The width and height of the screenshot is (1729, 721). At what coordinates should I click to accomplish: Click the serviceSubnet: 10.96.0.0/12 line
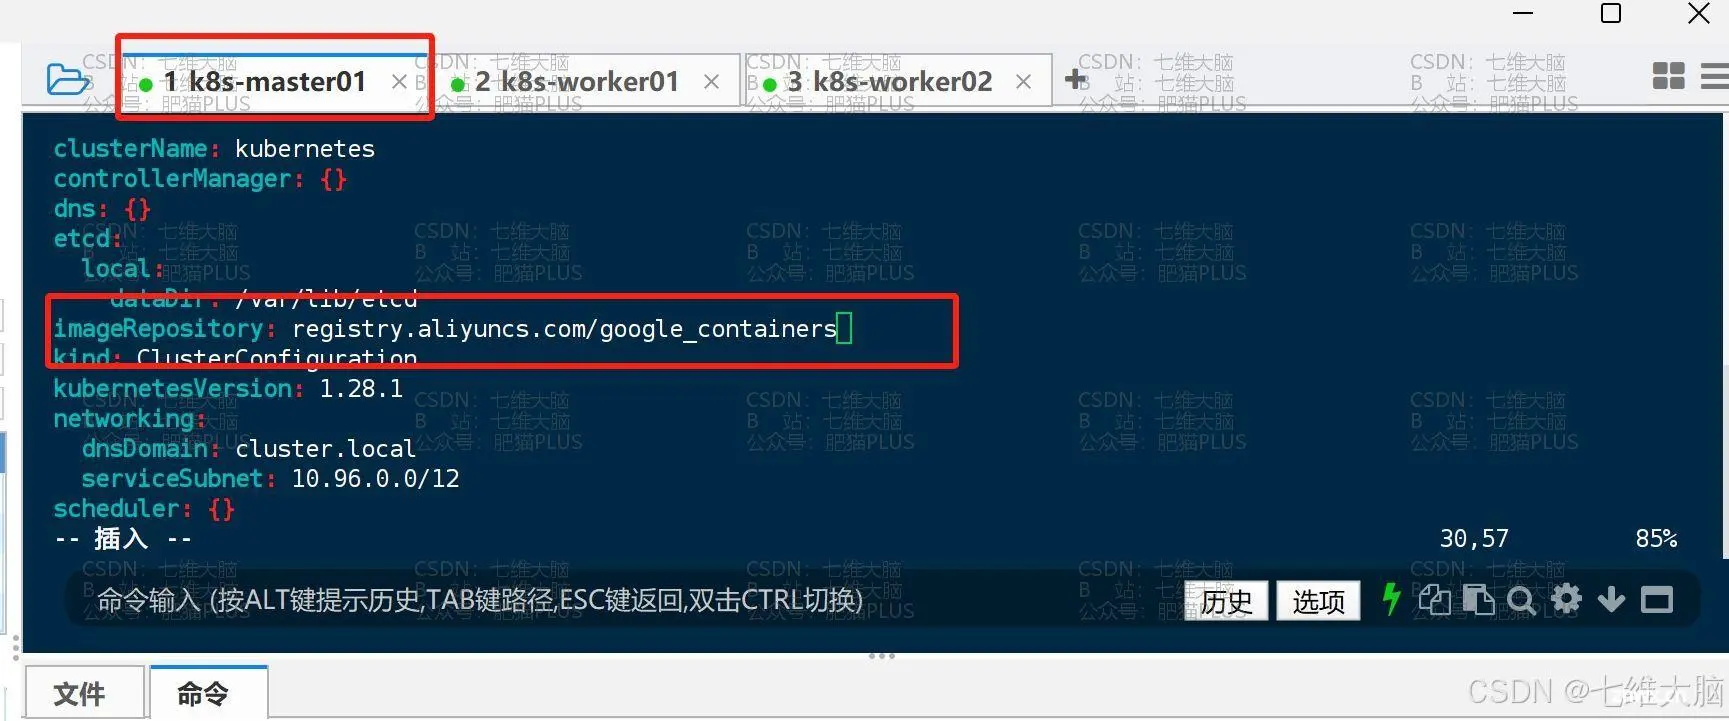tap(270, 479)
